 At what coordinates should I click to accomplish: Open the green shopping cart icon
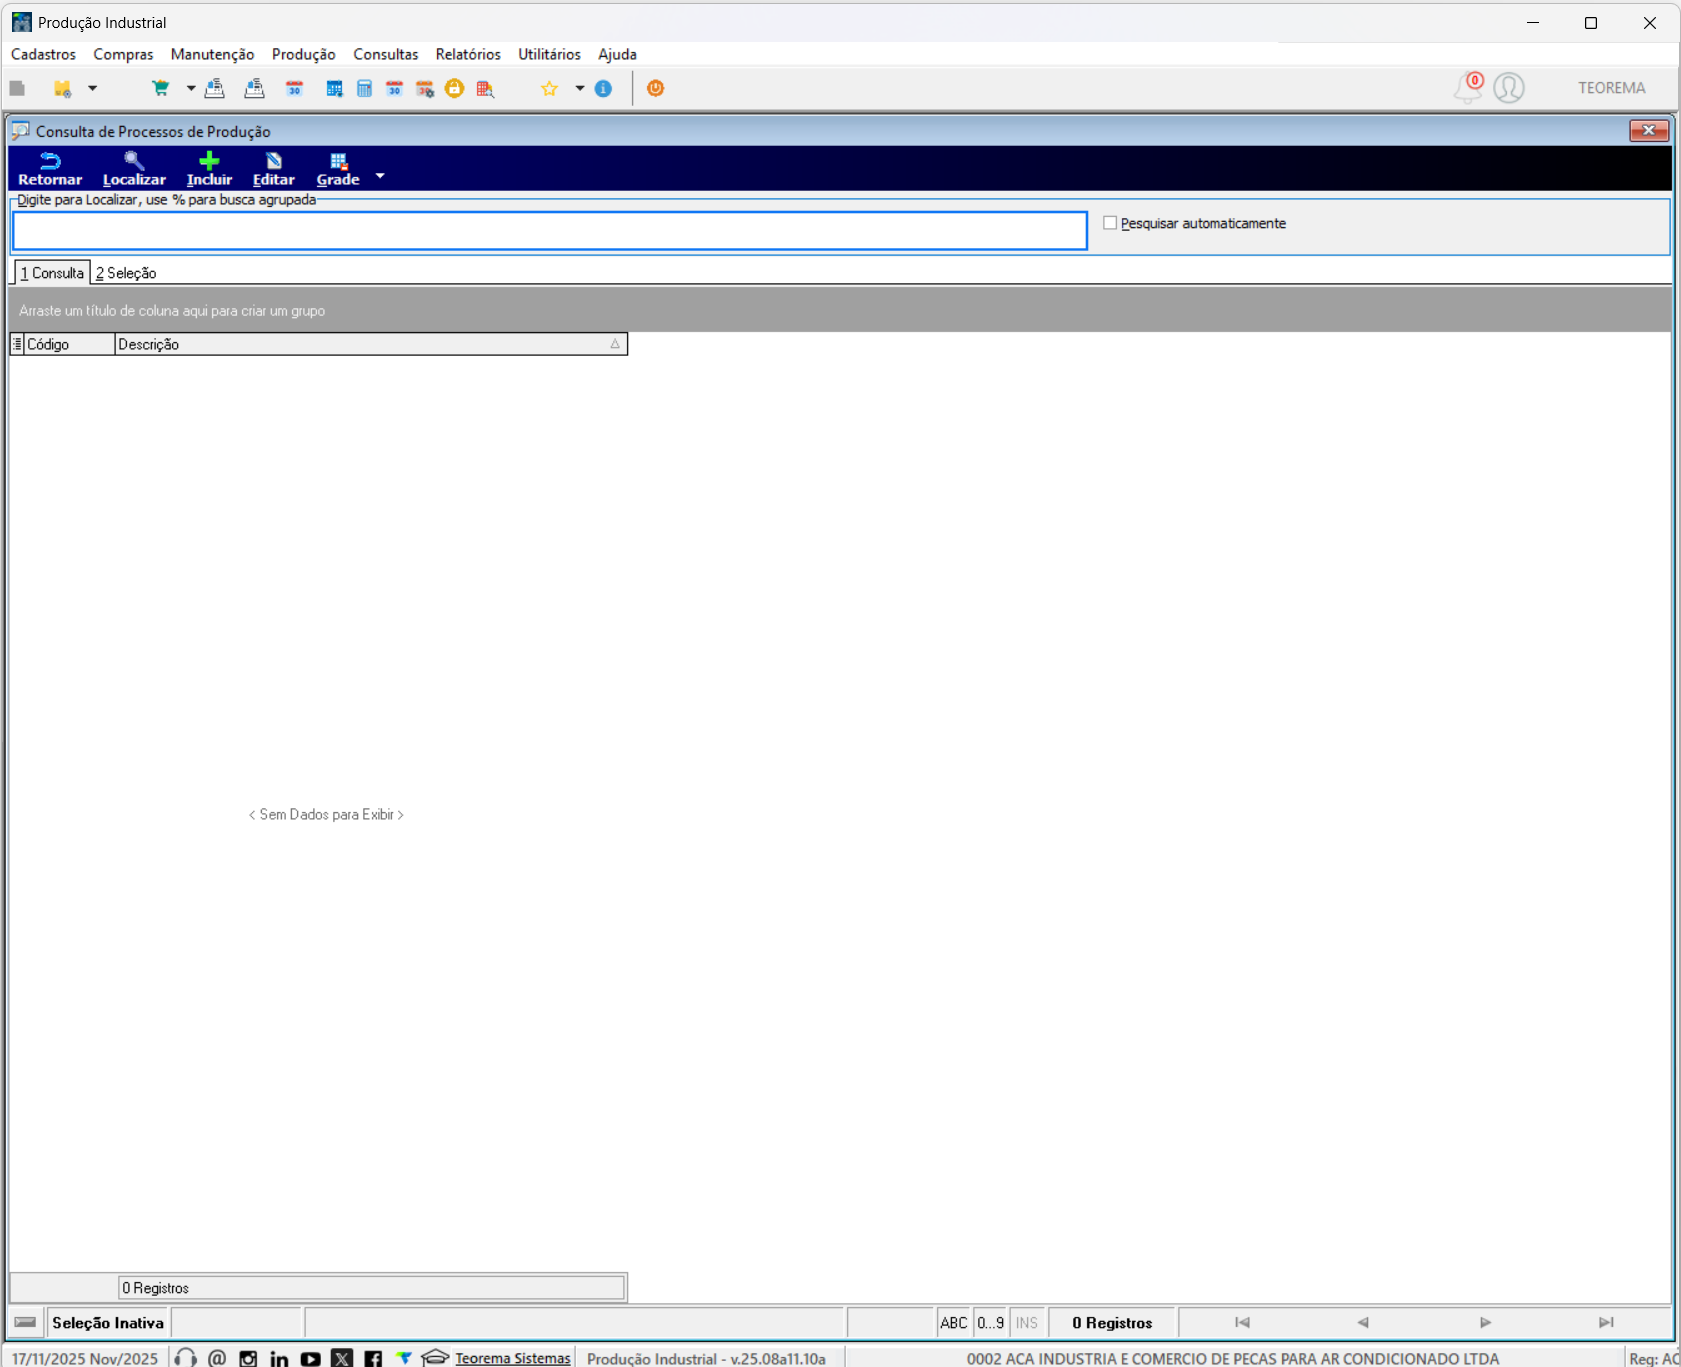(x=160, y=88)
